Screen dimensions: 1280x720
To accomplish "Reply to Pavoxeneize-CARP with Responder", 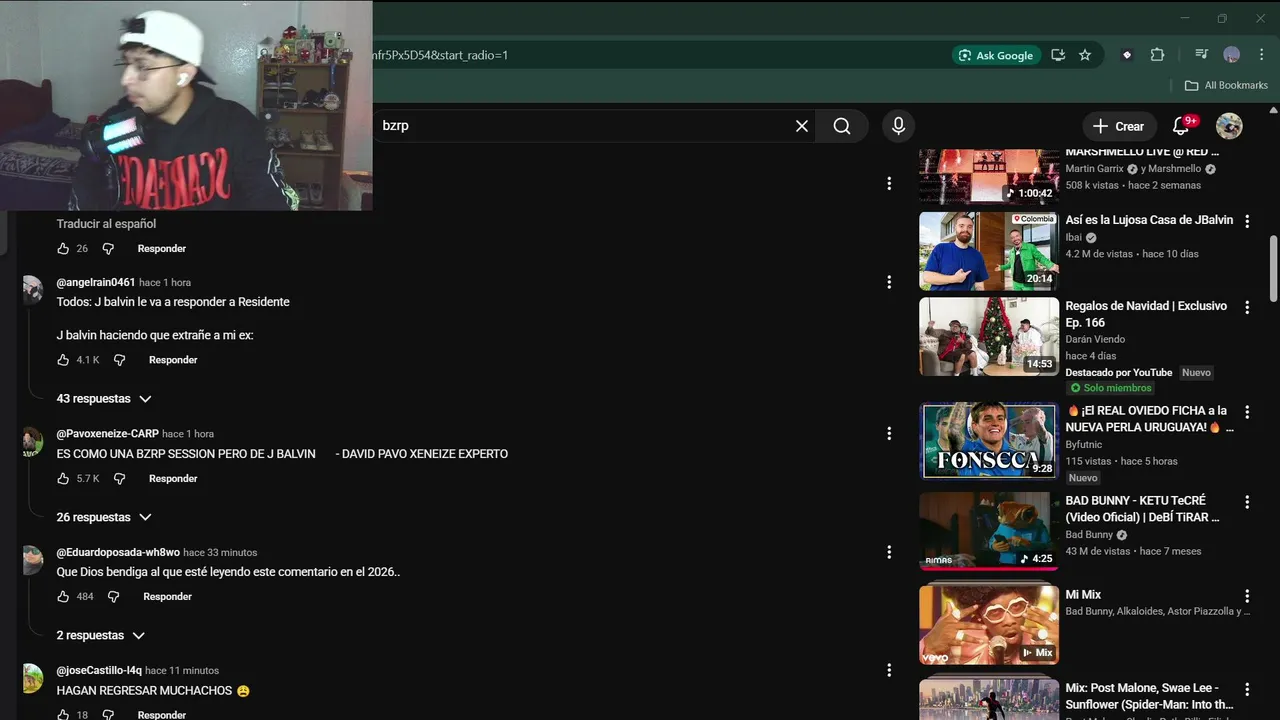I will point(173,479).
